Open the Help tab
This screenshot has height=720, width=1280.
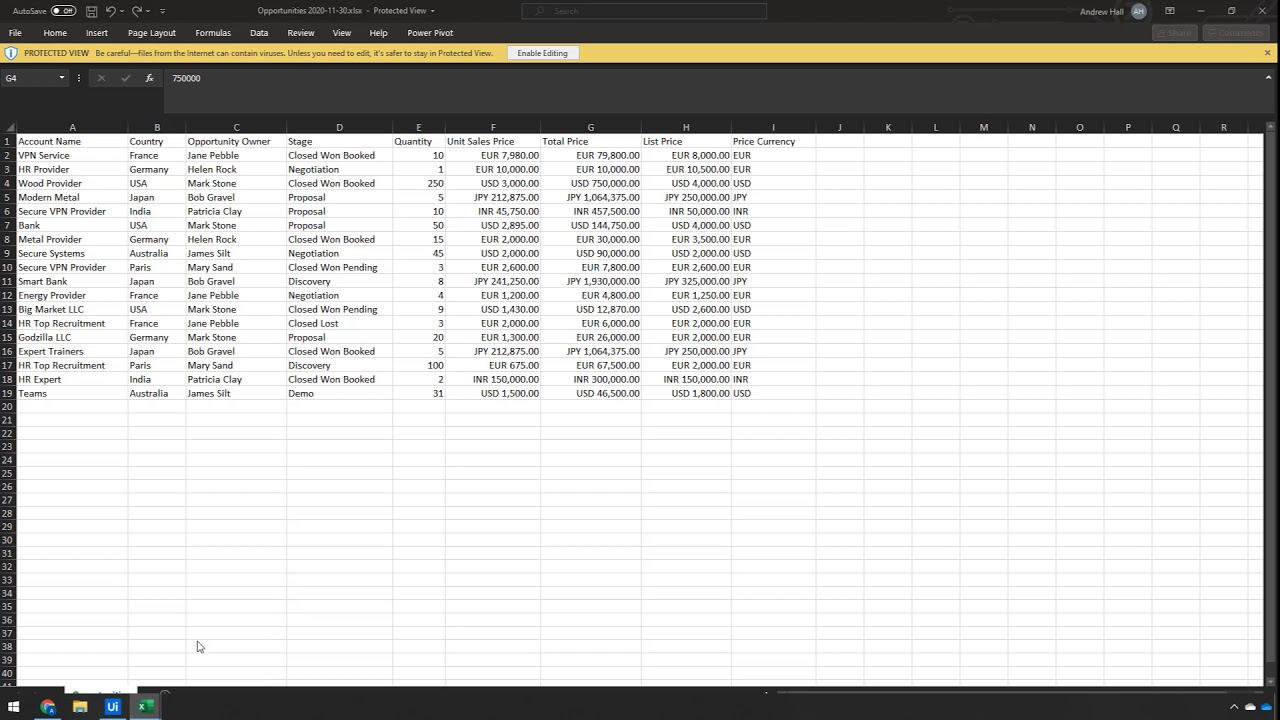(x=378, y=33)
